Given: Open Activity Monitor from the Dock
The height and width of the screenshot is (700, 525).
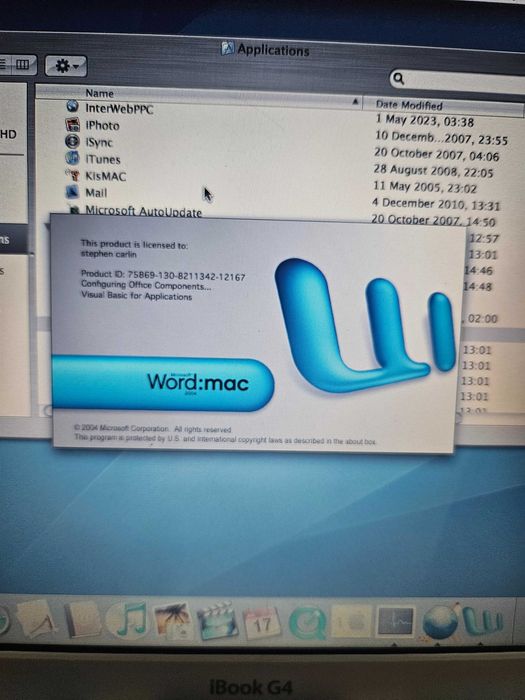Looking at the screenshot, I should tap(395, 621).
